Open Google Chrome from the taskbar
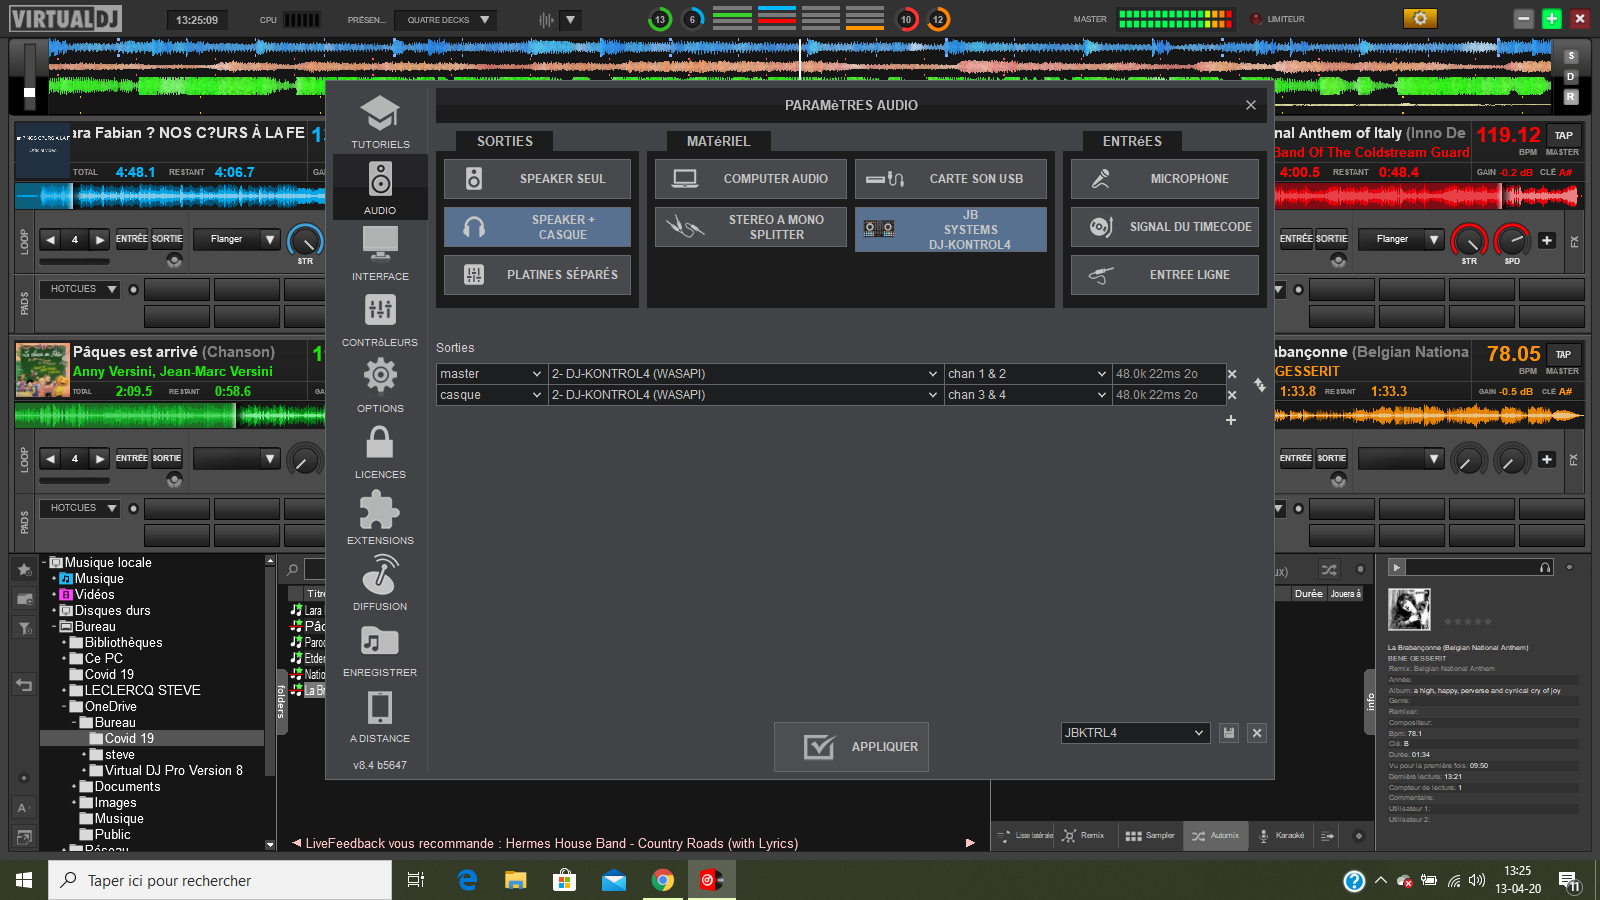The width and height of the screenshot is (1600, 900). coord(662,880)
